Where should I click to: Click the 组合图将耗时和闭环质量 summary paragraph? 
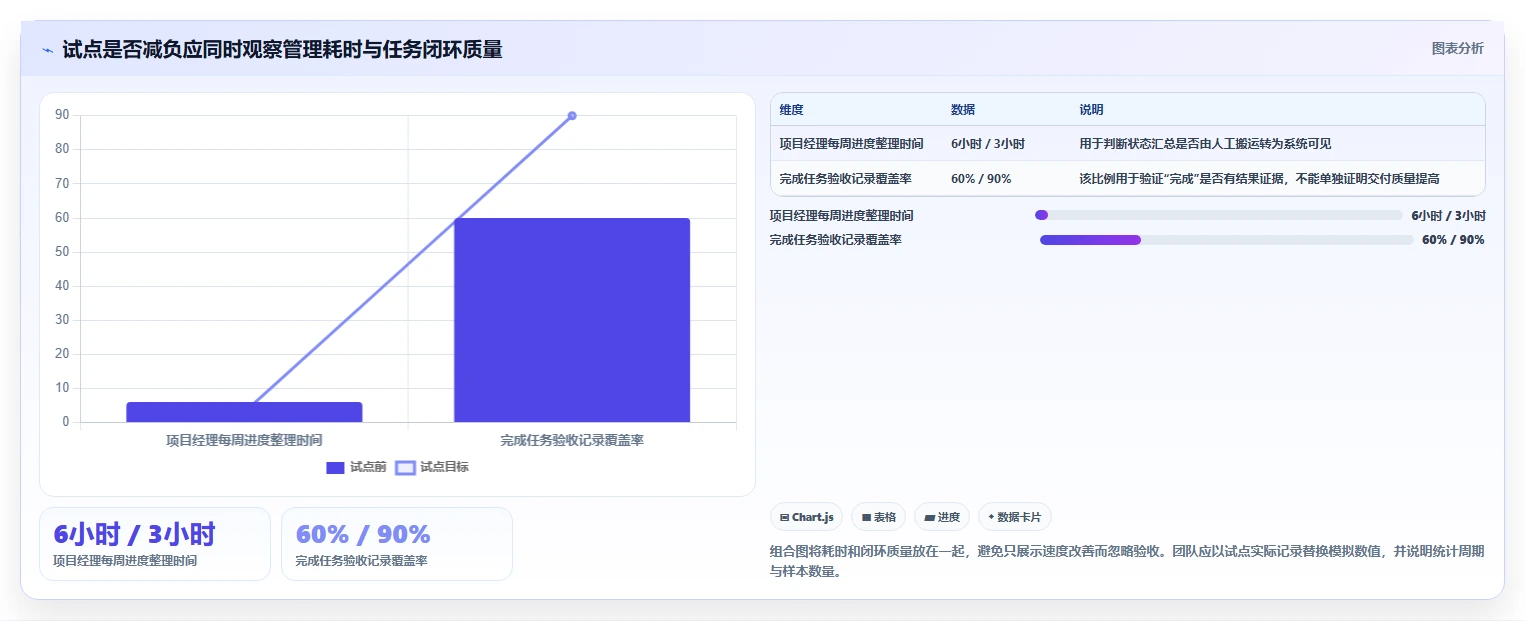pyautogui.click(x=1127, y=561)
